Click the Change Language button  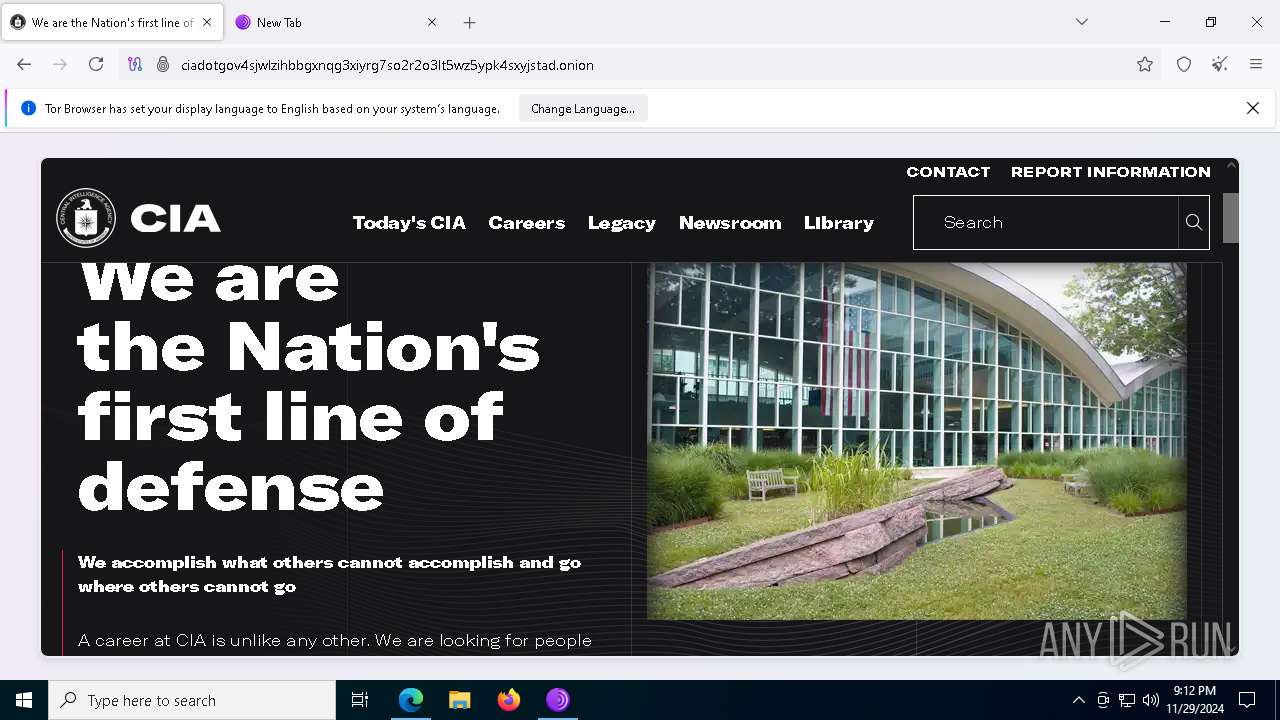[583, 109]
